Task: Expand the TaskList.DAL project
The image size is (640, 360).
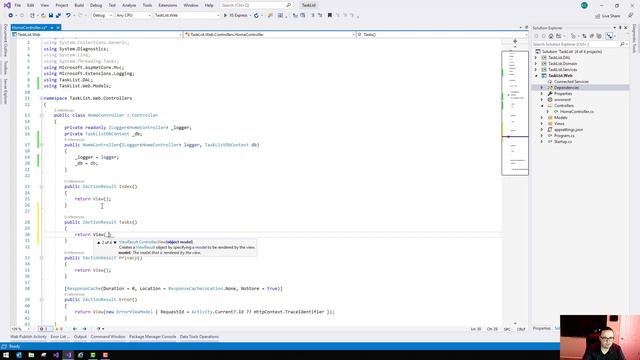Action: (536, 58)
